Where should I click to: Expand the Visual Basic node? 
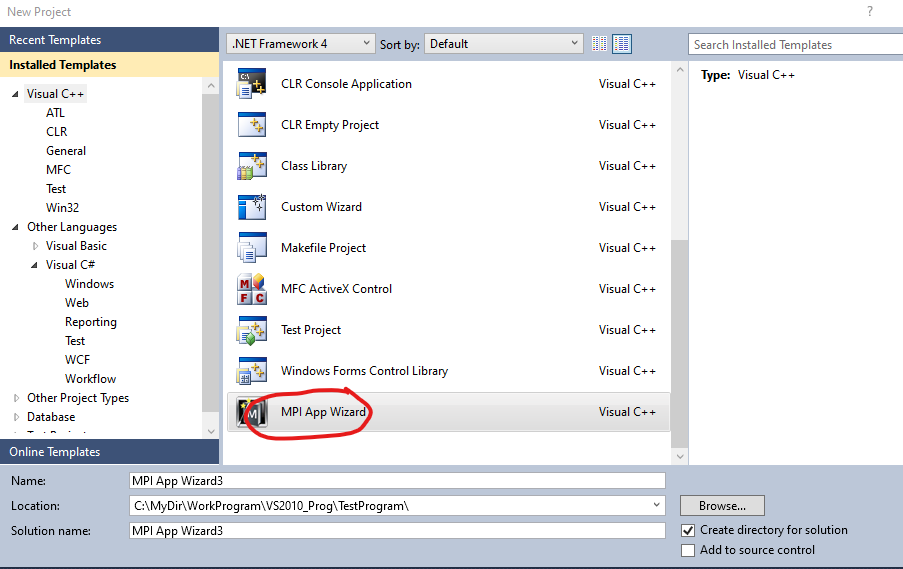tap(35, 246)
